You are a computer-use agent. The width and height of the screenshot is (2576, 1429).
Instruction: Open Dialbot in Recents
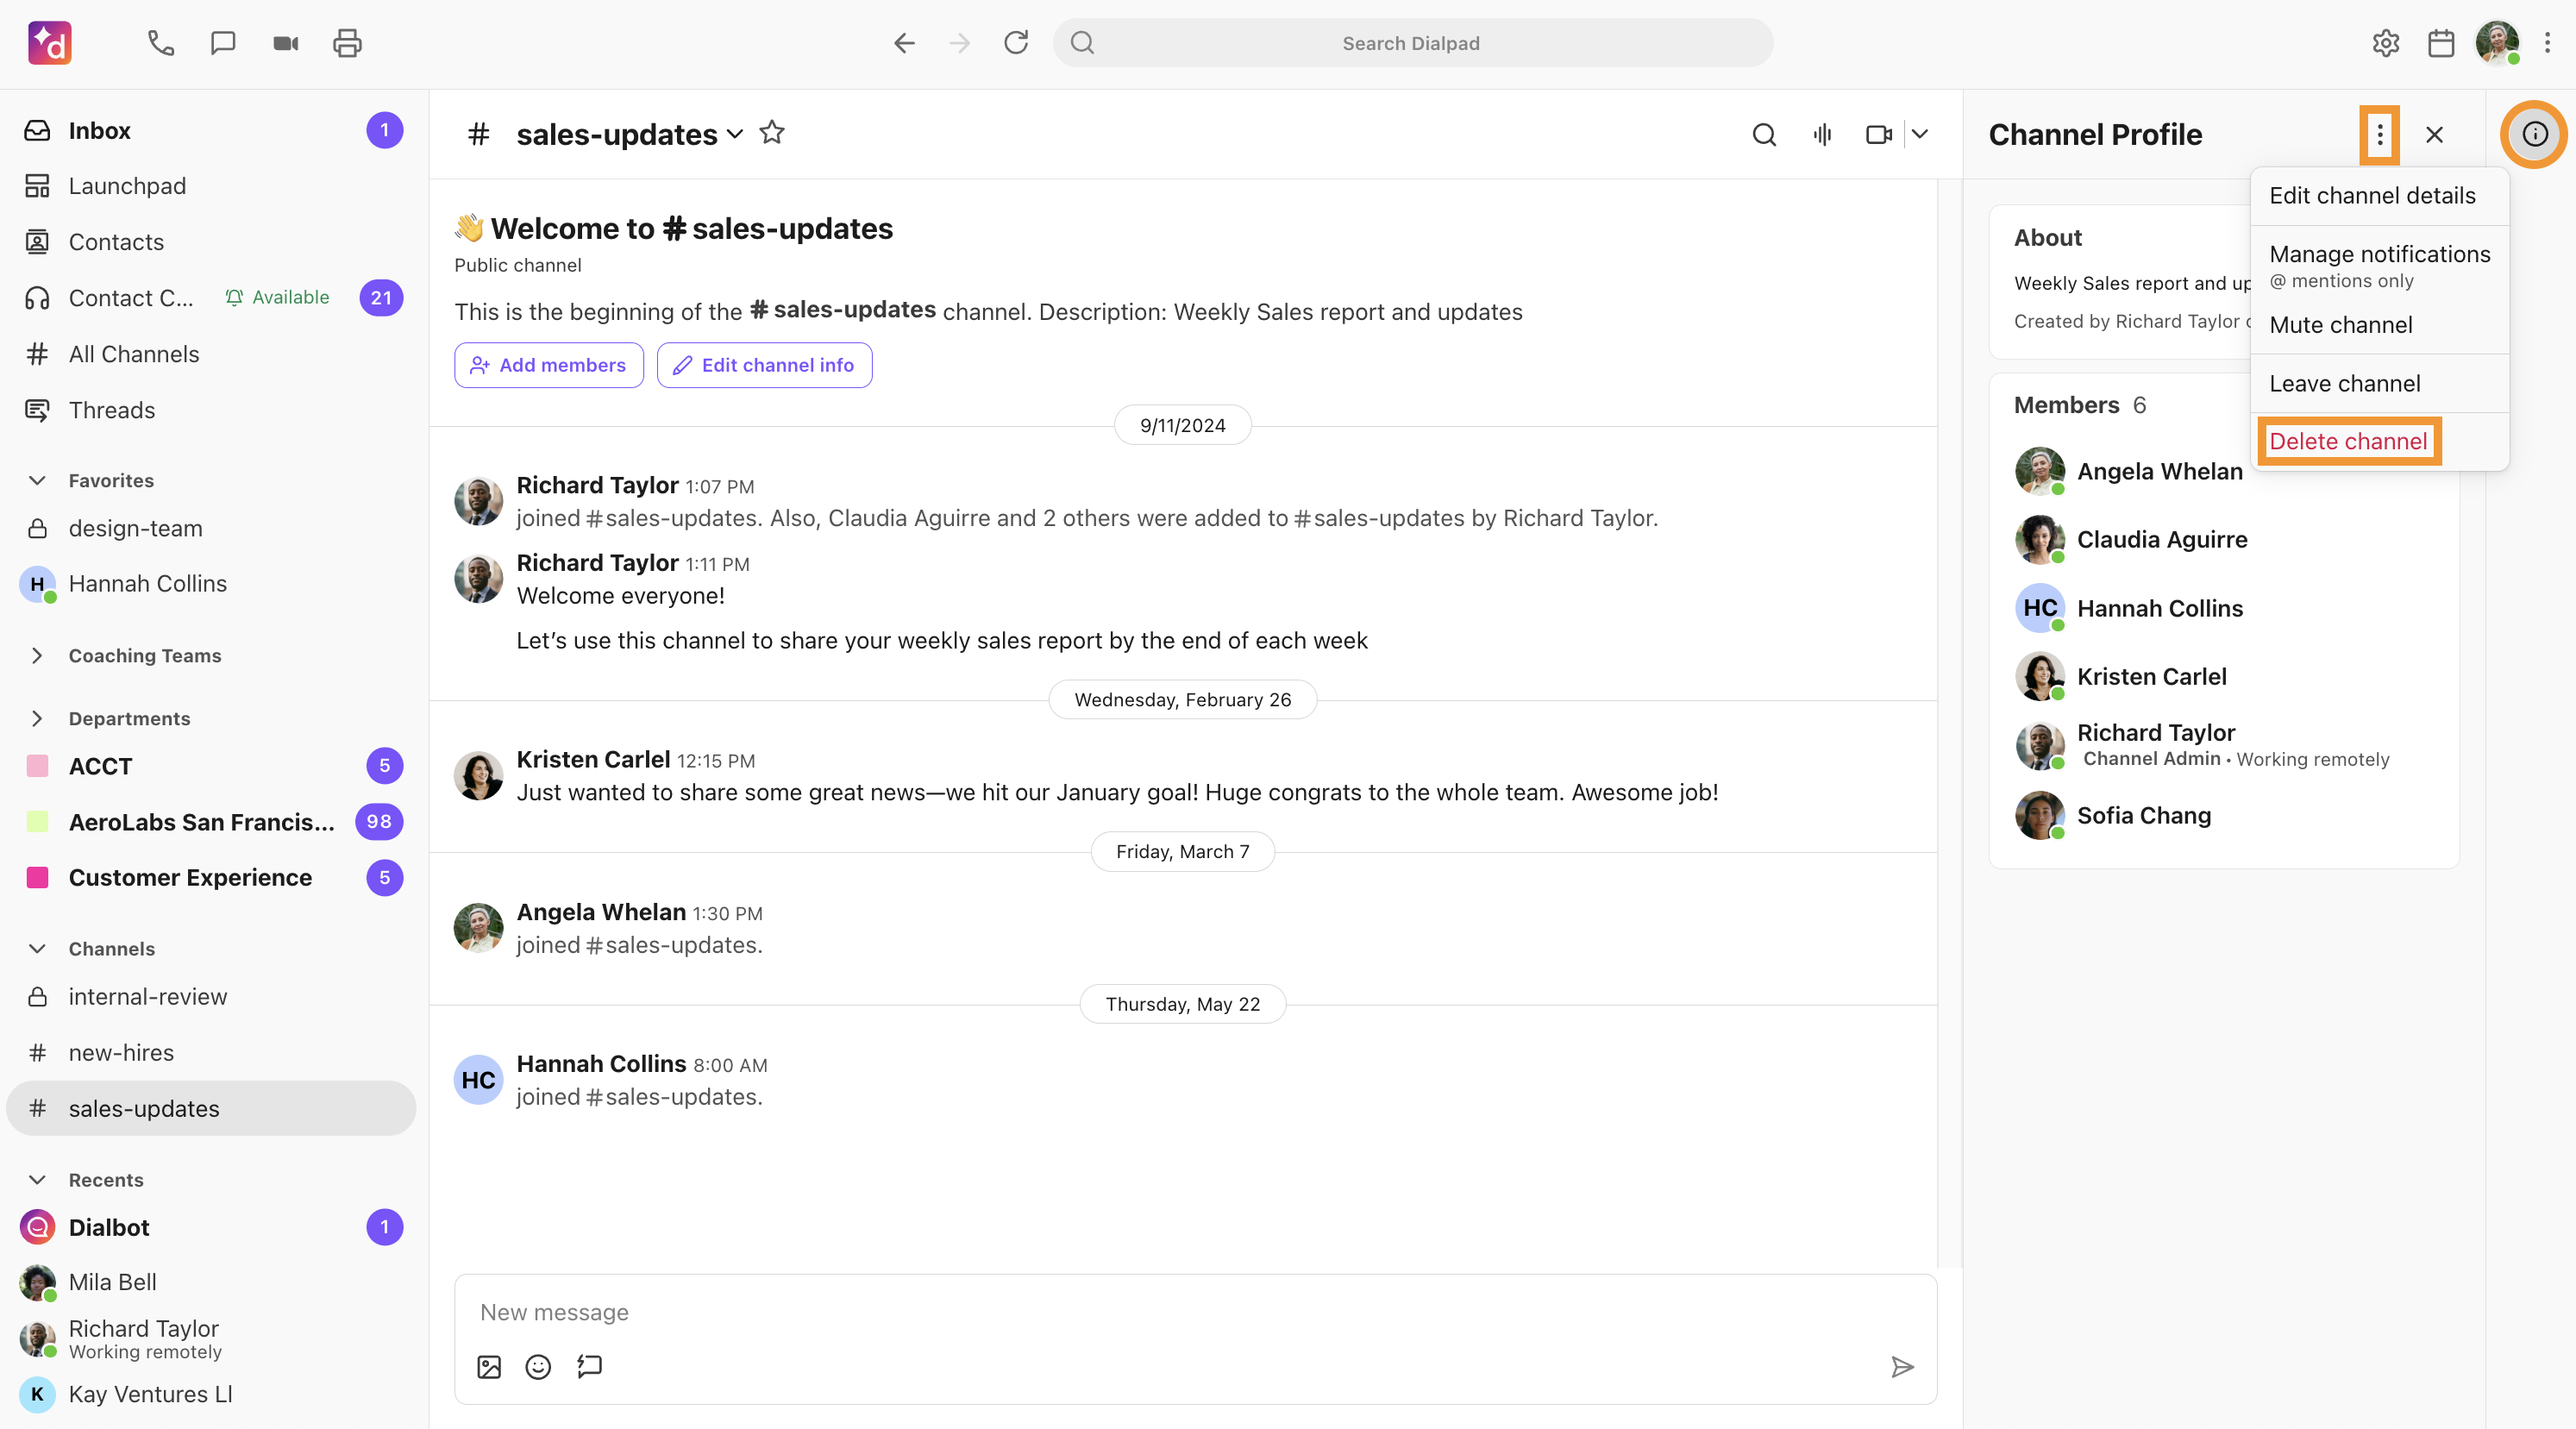coord(211,1228)
